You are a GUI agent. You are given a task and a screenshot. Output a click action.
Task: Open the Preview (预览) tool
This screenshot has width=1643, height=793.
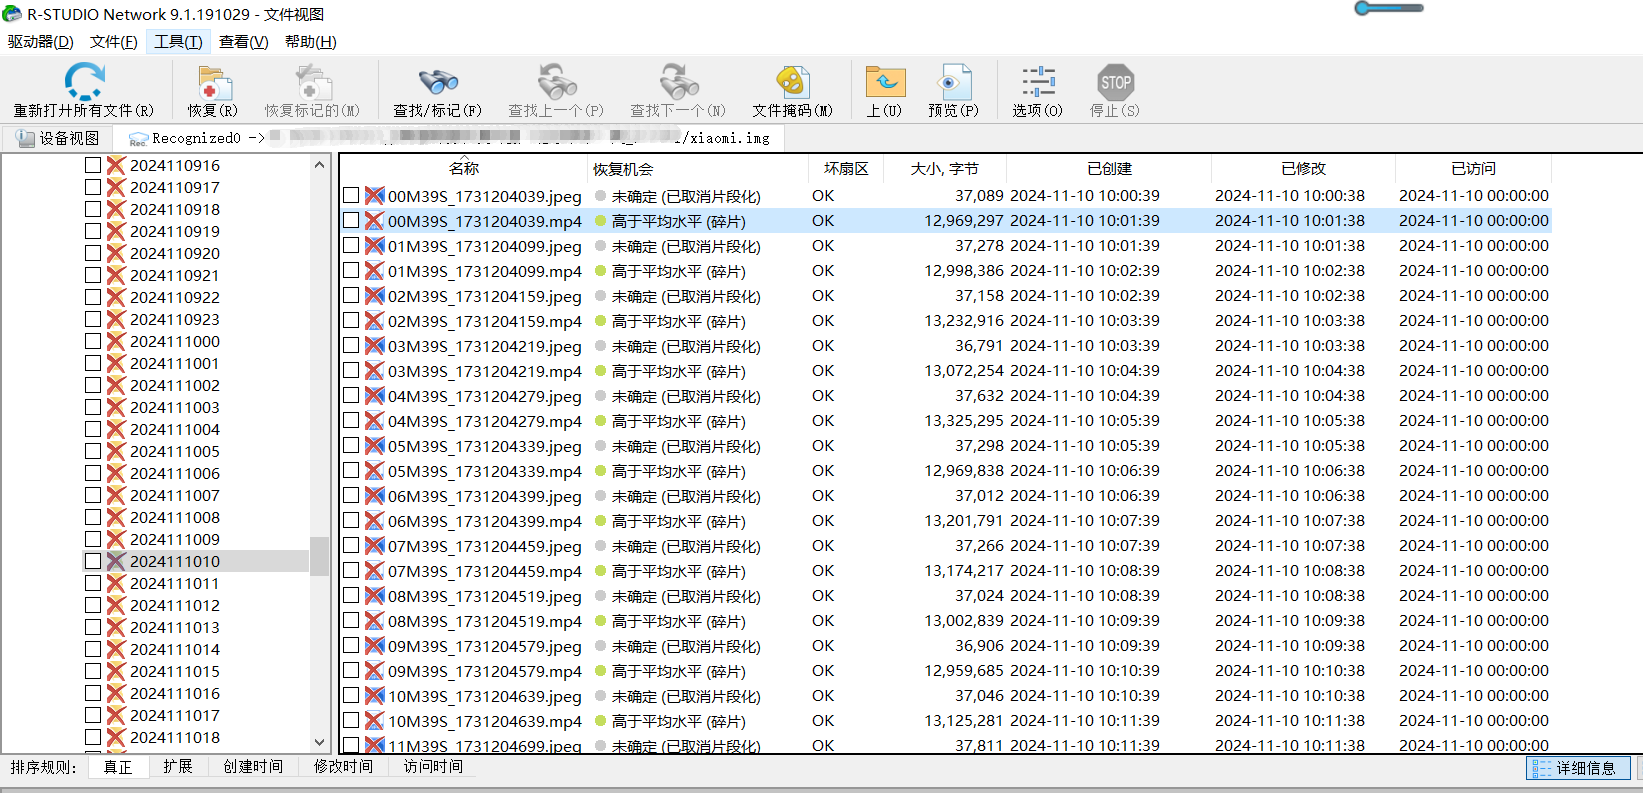click(952, 82)
